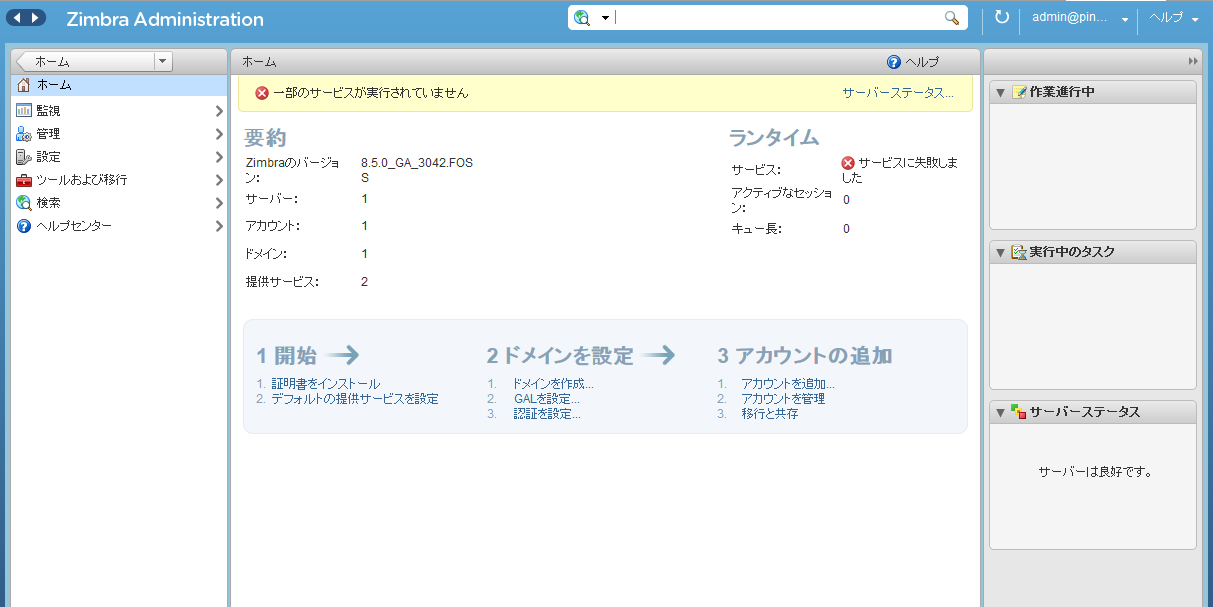The height and width of the screenshot is (607, 1213).
Task: Click the 管理 users icon
Action: [x=24, y=134]
